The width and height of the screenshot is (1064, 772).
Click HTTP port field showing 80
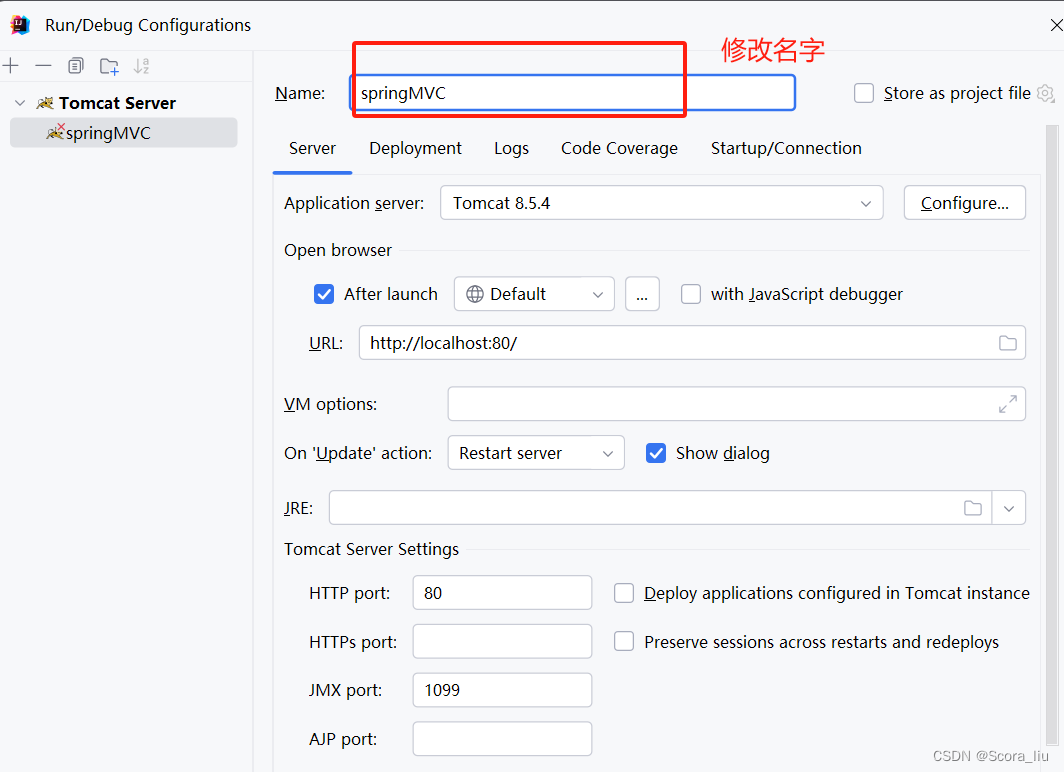[502, 594]
